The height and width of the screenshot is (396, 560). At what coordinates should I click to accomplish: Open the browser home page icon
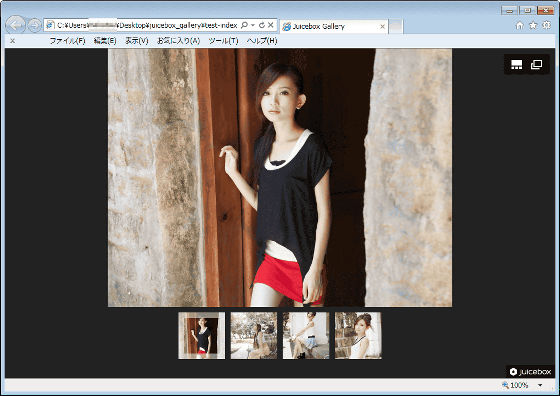(x=520, y=25)
